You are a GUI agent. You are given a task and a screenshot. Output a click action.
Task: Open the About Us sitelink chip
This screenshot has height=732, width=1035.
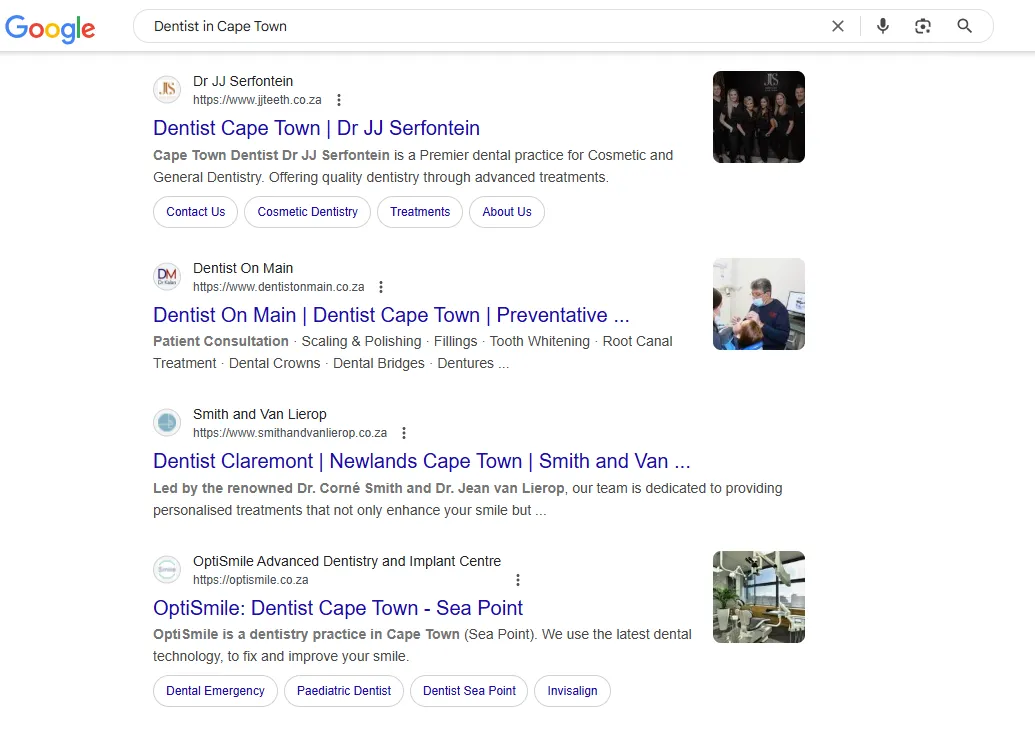[x=507, y=212]
